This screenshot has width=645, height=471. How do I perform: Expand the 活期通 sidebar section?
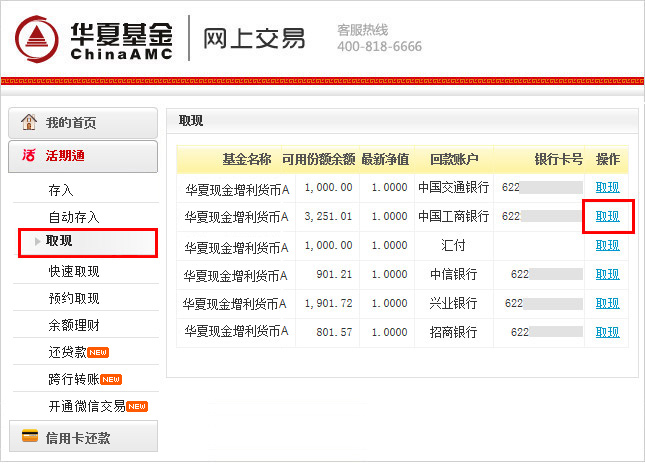click(83, 156)
